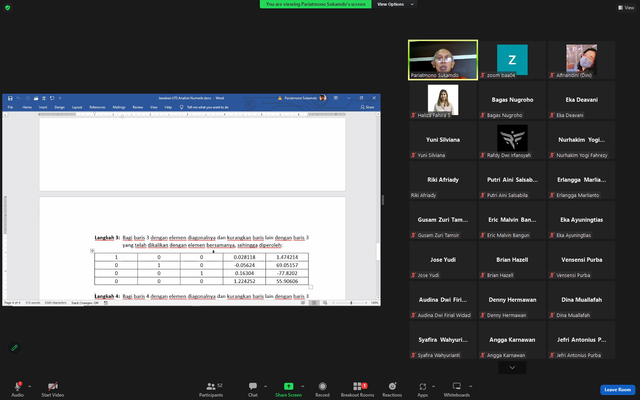The width and height of the screenshot is (640, 400).
Task: Click the table cell with value -77.8202
Action: (287, 273)
